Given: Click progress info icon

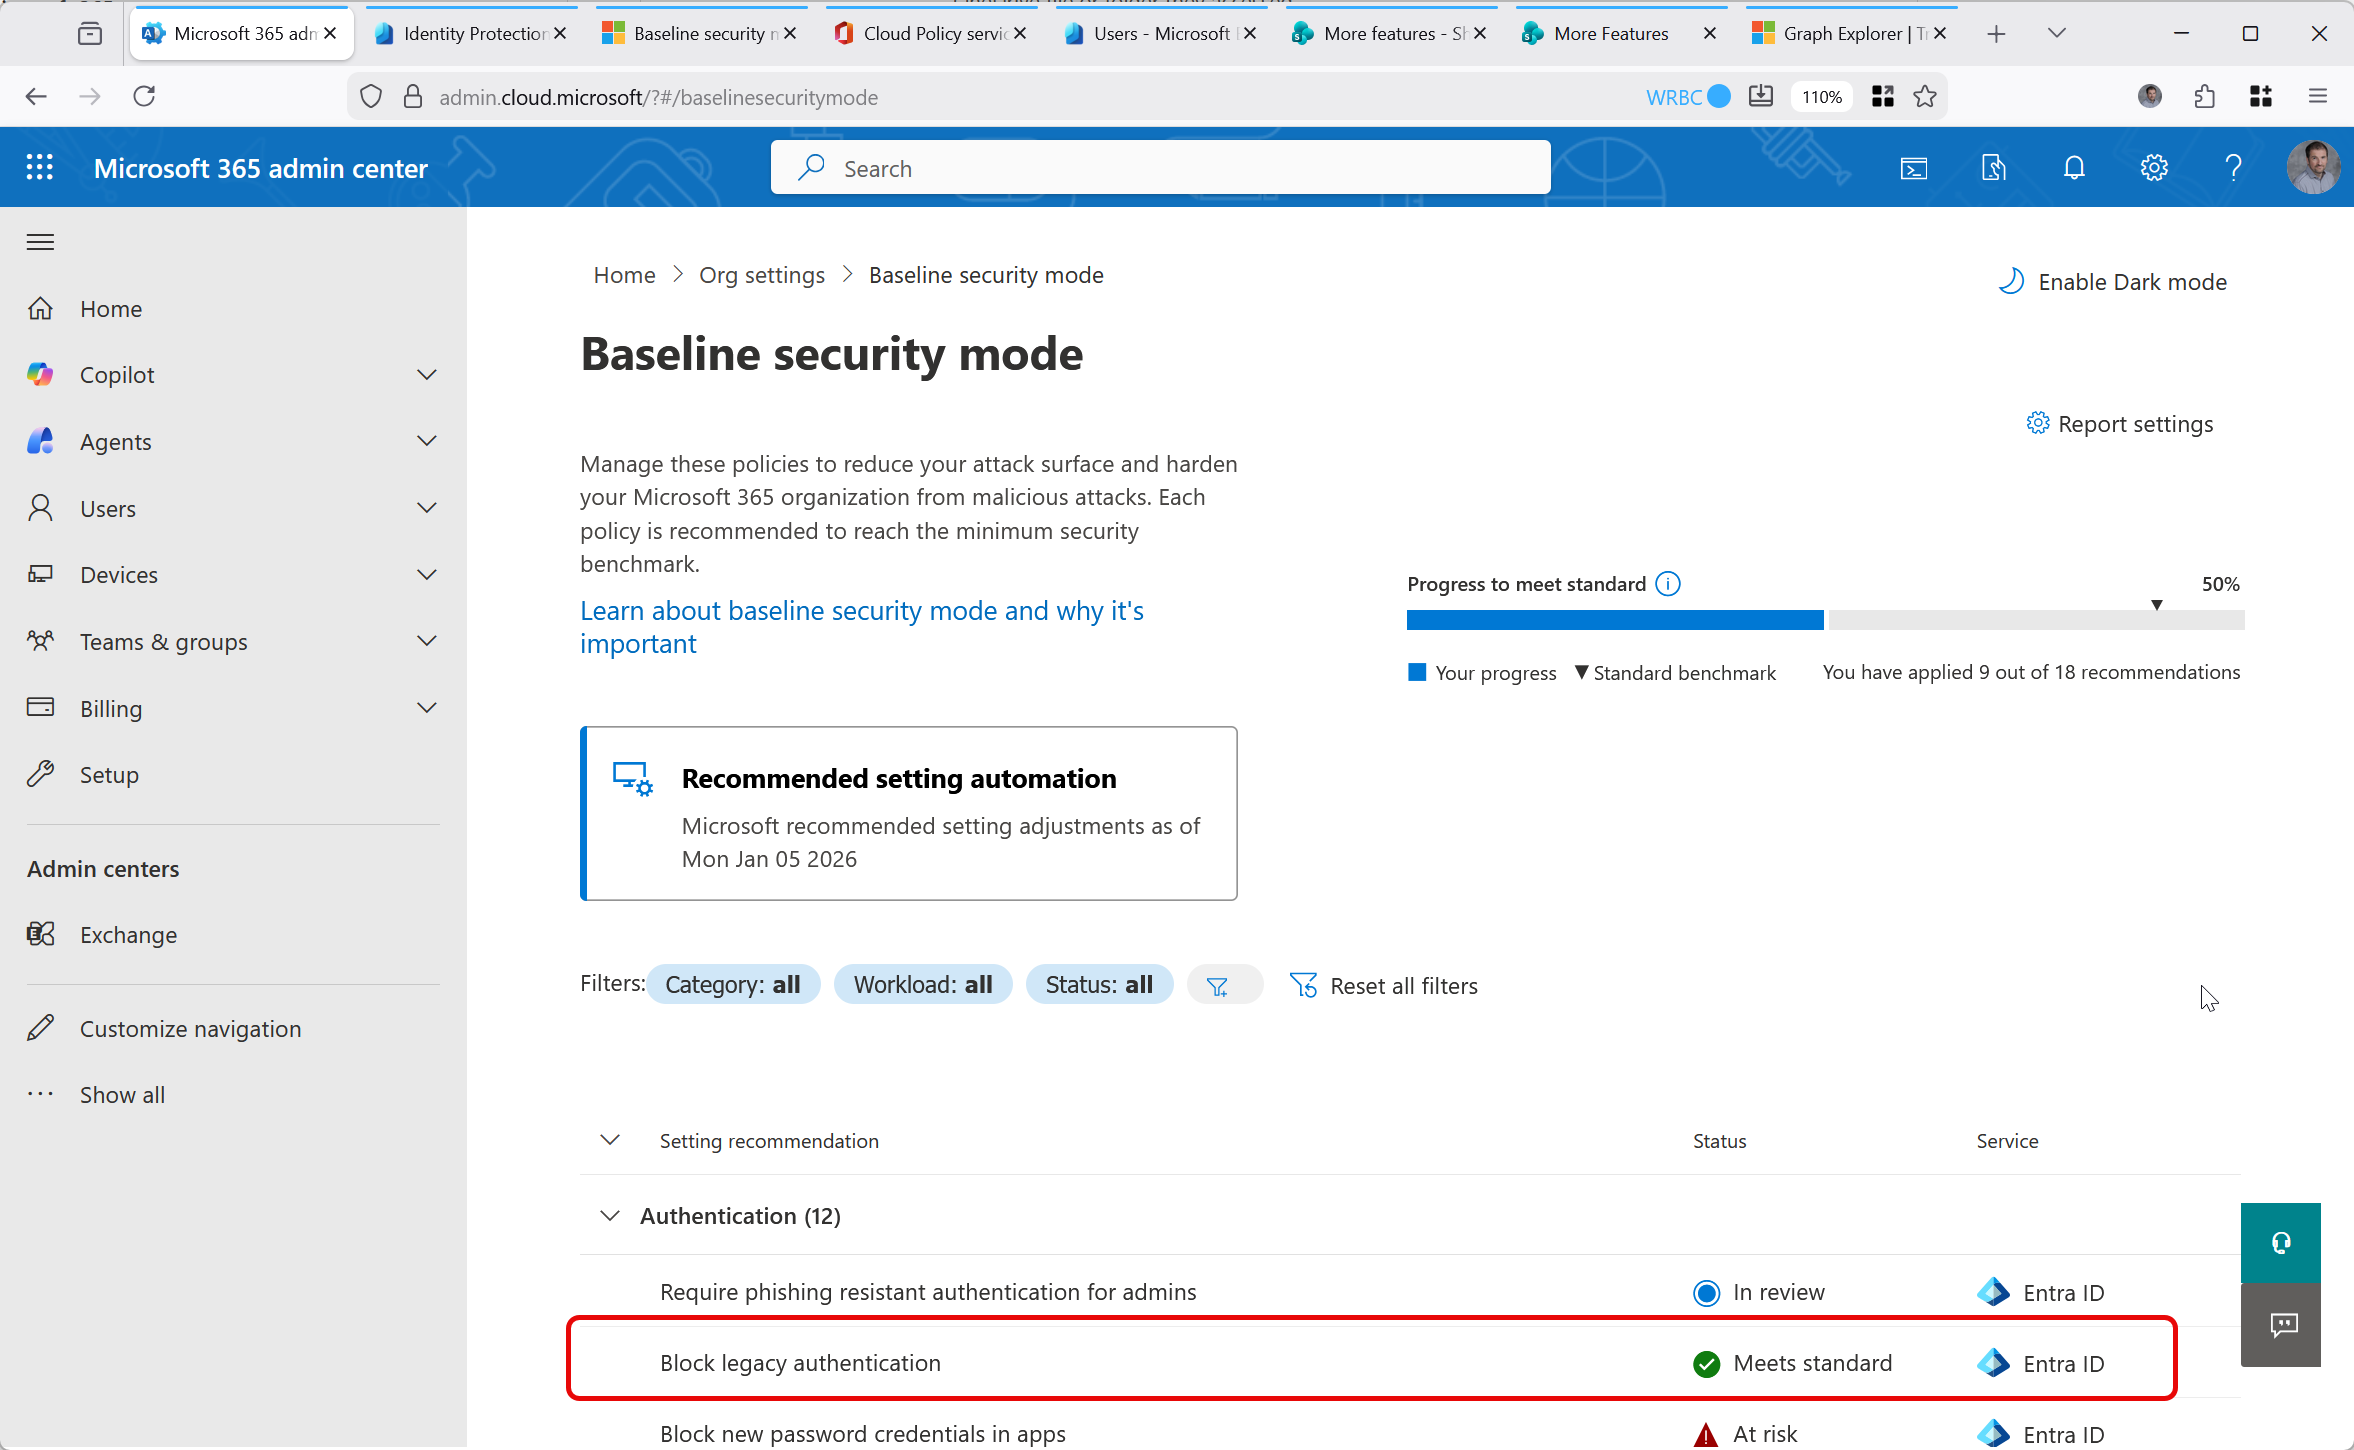Looking at the screenshot, I should (x=1668, y=584).
